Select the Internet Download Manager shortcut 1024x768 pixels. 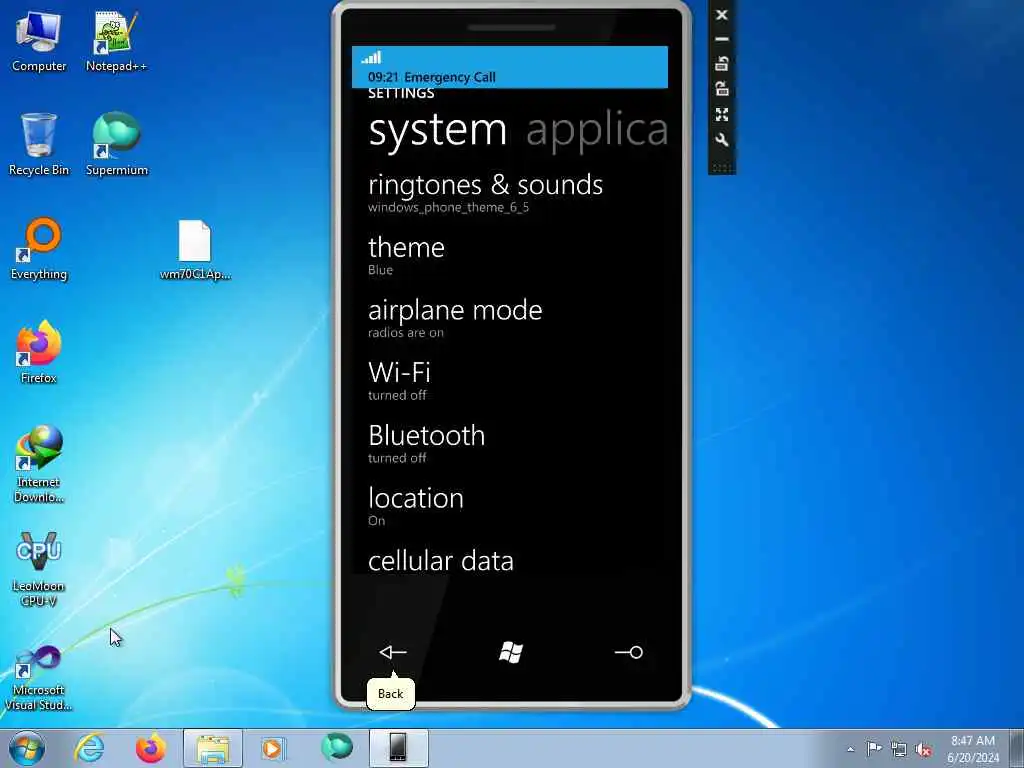39,464
